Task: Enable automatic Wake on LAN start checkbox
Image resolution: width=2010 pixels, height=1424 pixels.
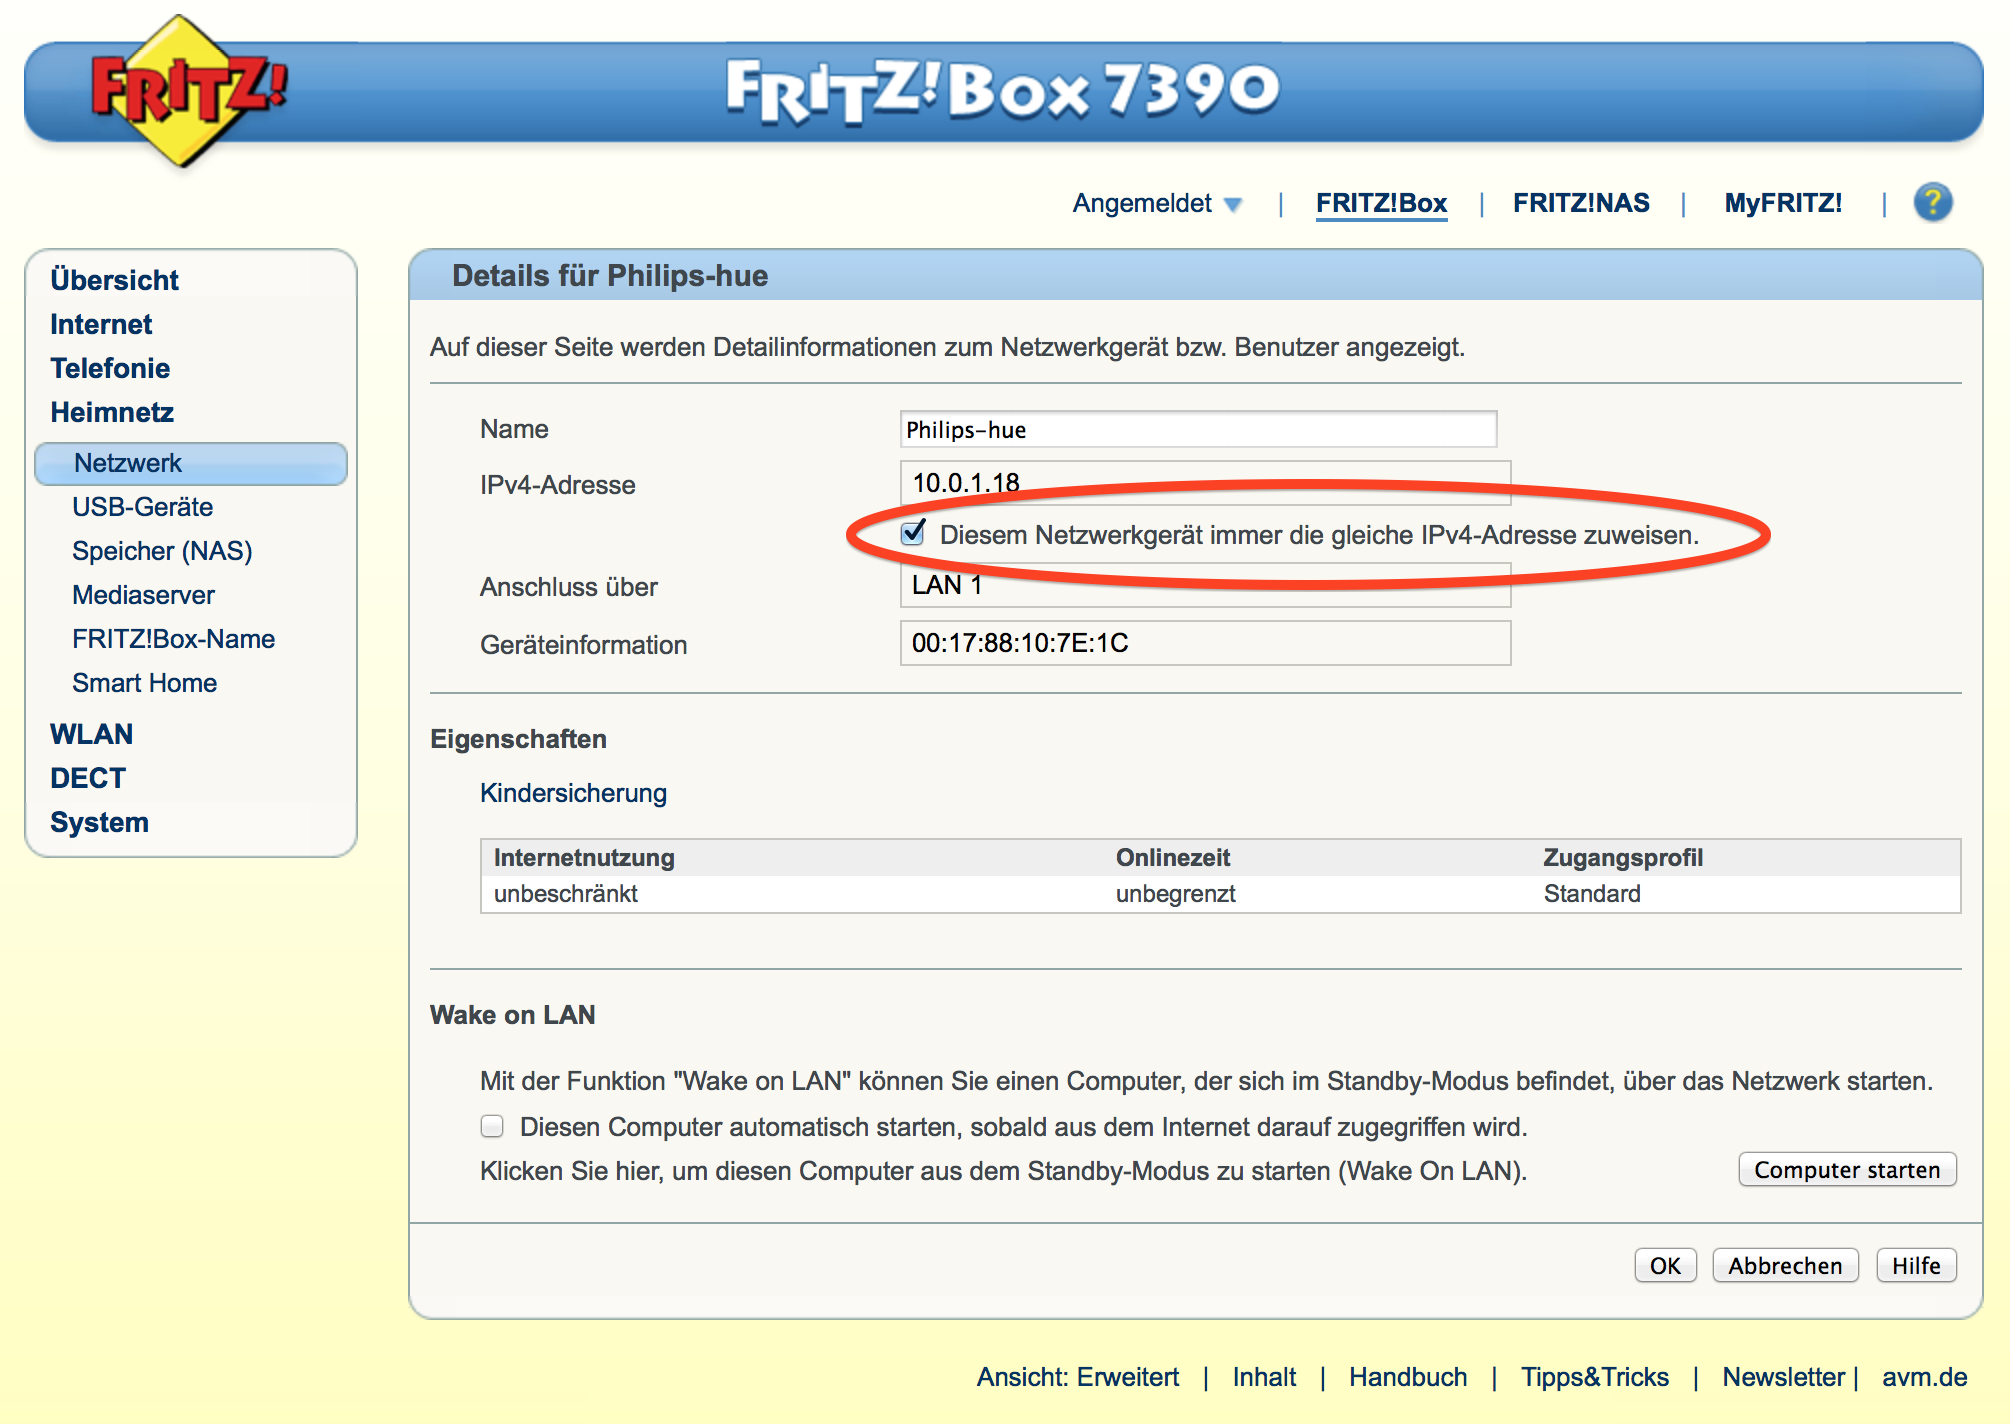Action: 492,1127
